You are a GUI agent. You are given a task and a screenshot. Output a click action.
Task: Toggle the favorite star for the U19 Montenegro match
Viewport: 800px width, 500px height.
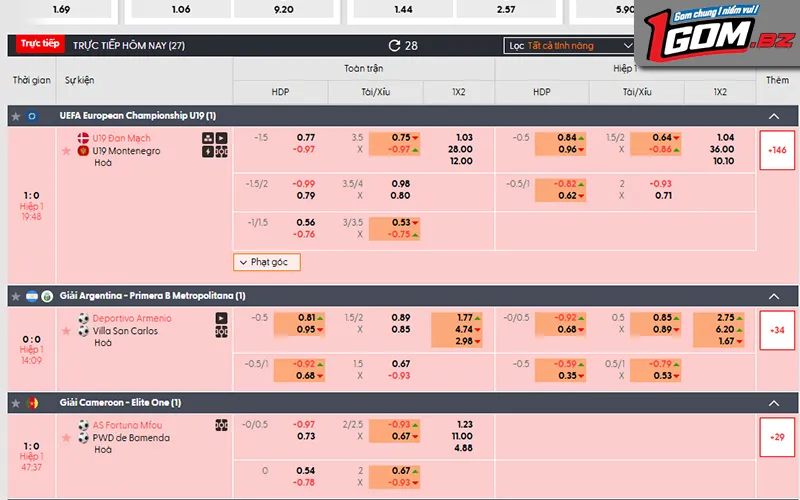[x=66, y=151]
